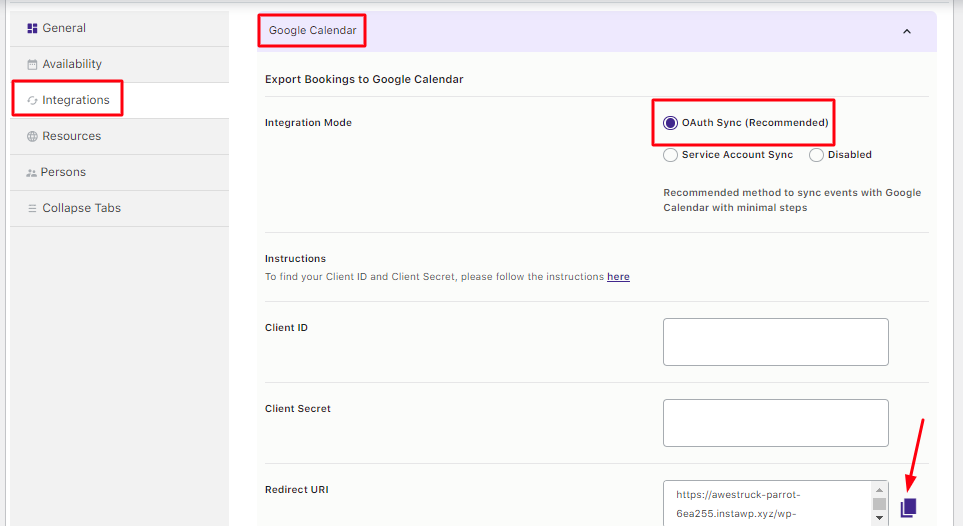Open the instructions 'here' link
The width and height of the screenshot is (963, 526).
[x=618, y=277]
